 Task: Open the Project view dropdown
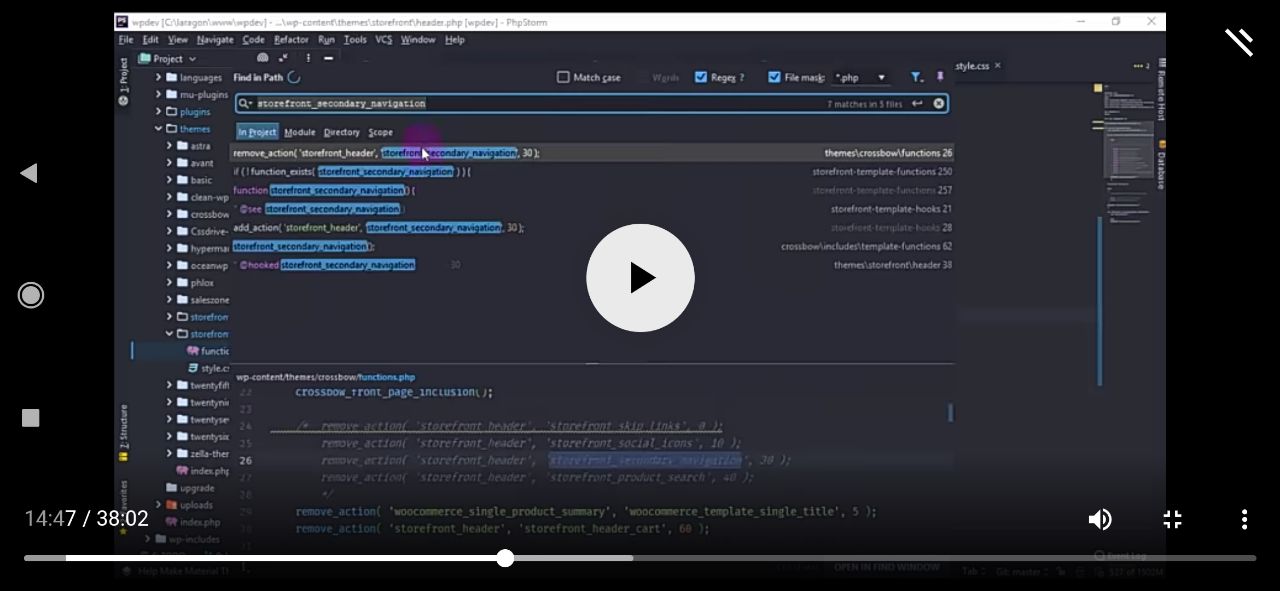[x=168, y=59]
